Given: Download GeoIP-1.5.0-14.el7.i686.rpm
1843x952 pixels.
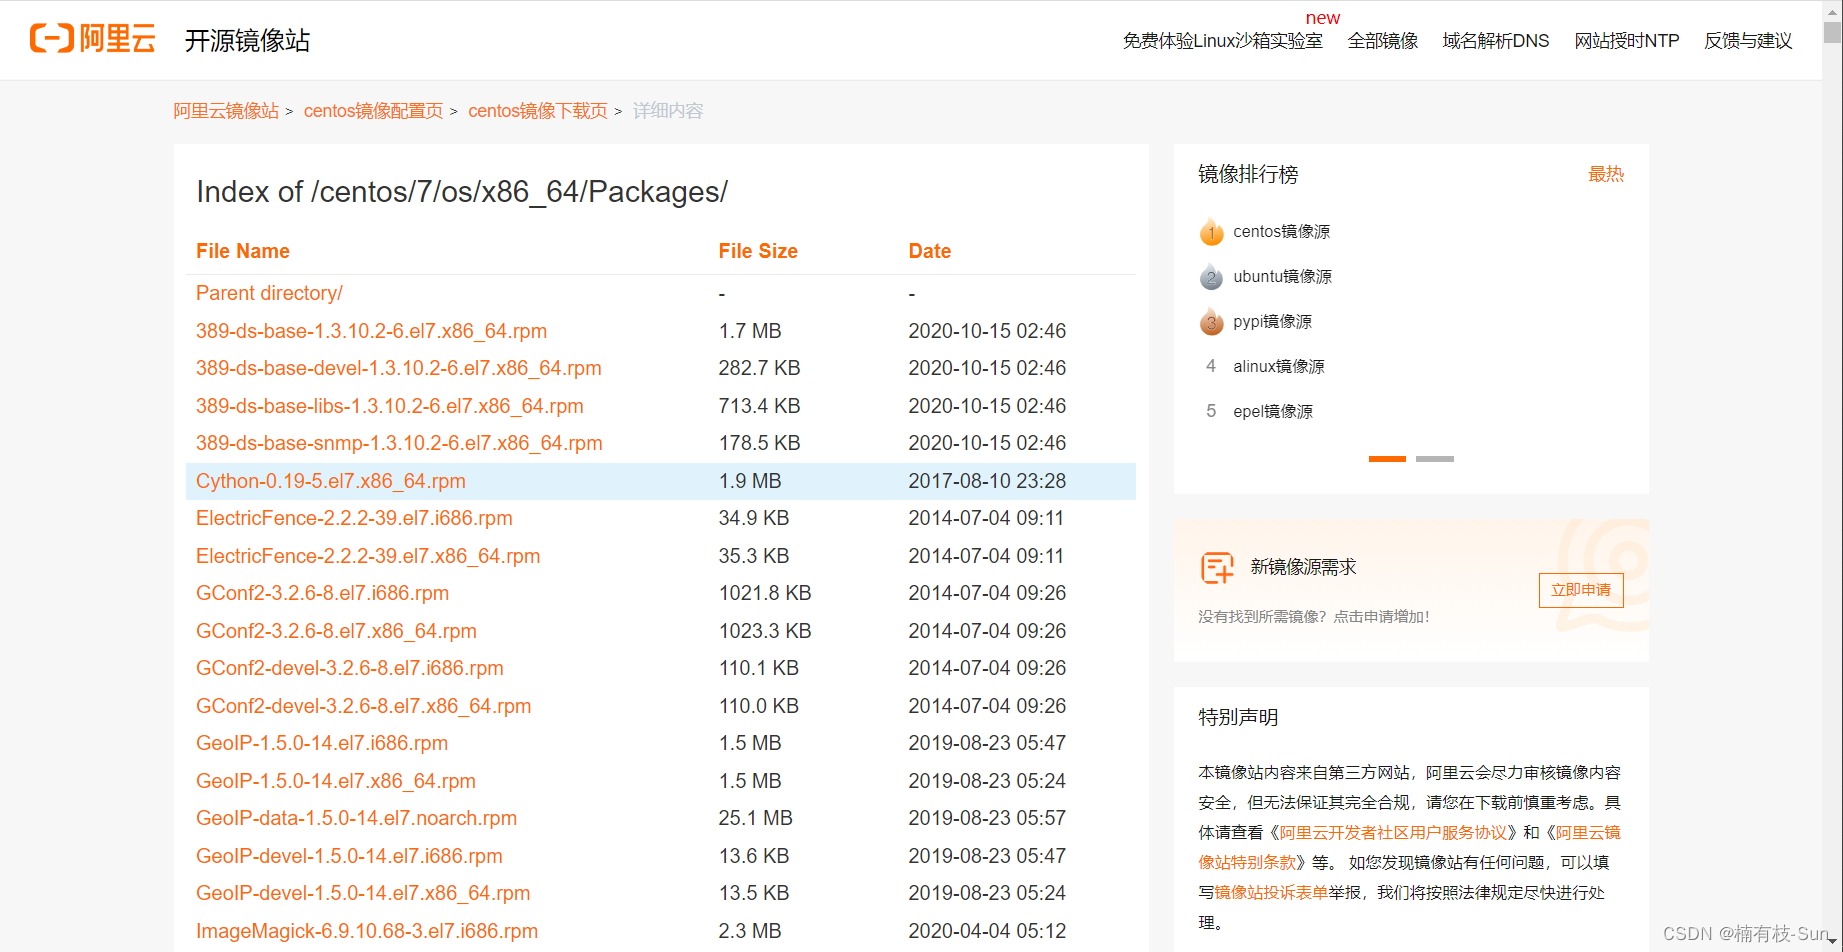Looking at the screenshot, I should [321, 743].
